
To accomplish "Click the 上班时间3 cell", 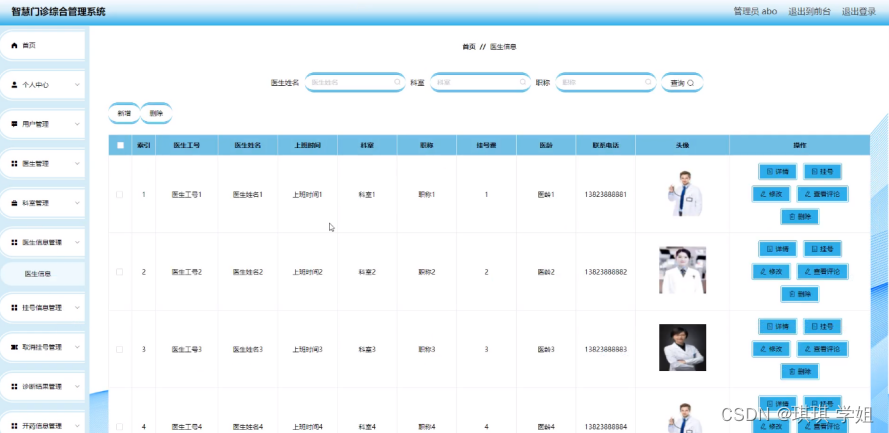I will click(308, 350).
